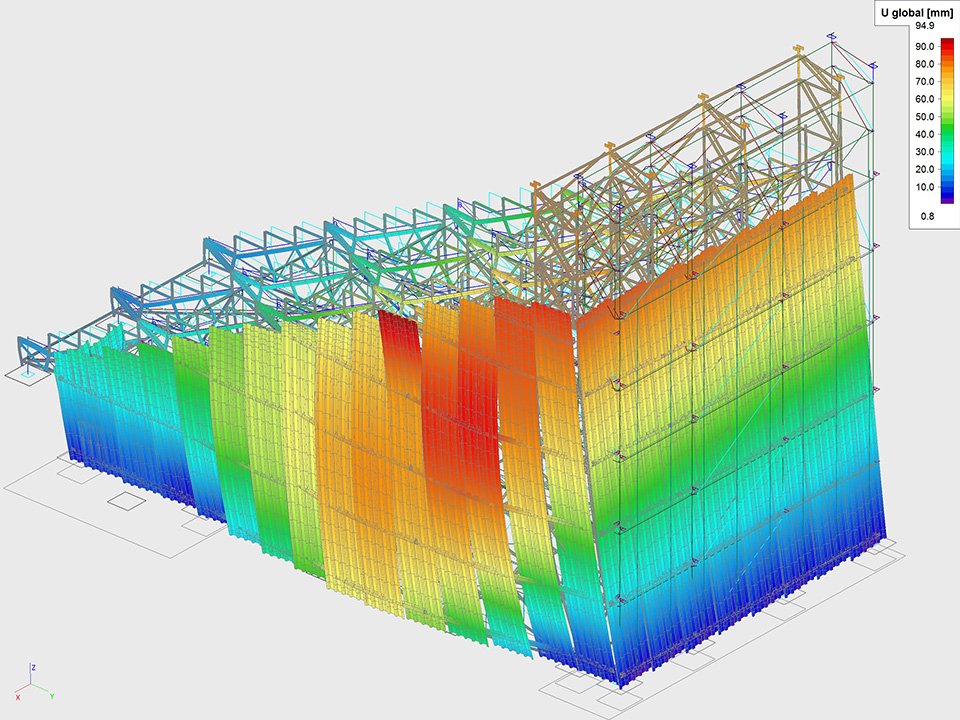960x720 pixels.
Task: Click the green Y axis label
Action: tap(51, 695)
